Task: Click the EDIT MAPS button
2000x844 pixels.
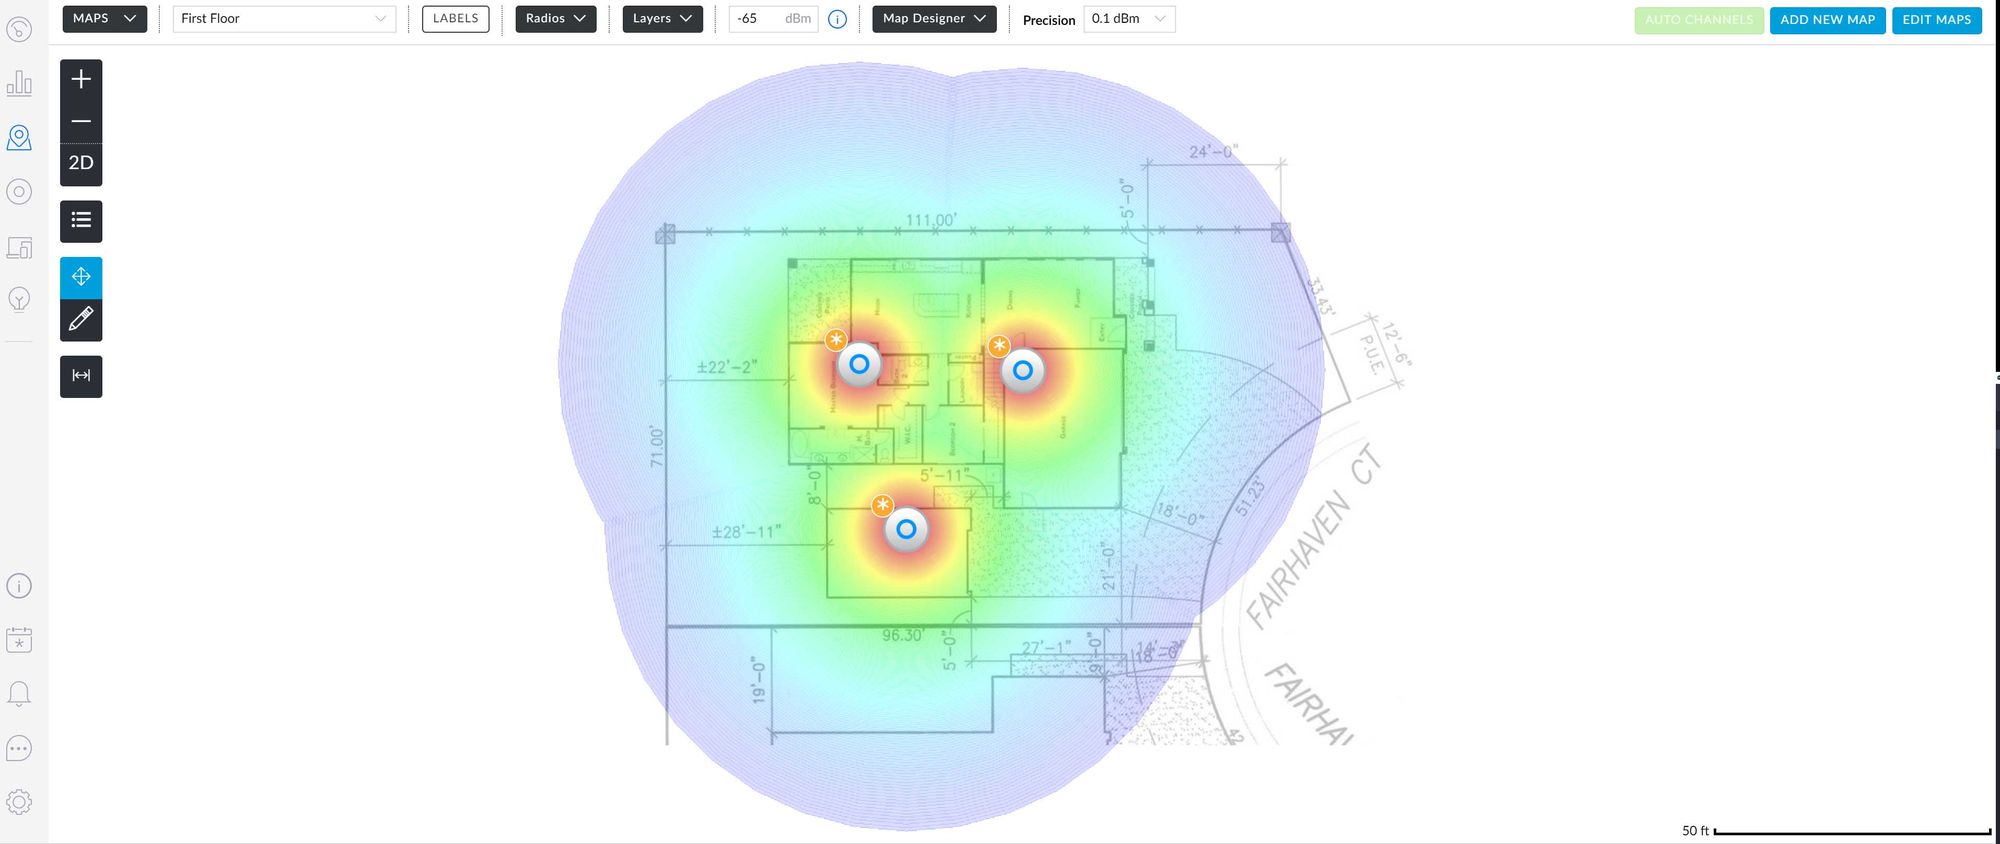Action: 1936,20
